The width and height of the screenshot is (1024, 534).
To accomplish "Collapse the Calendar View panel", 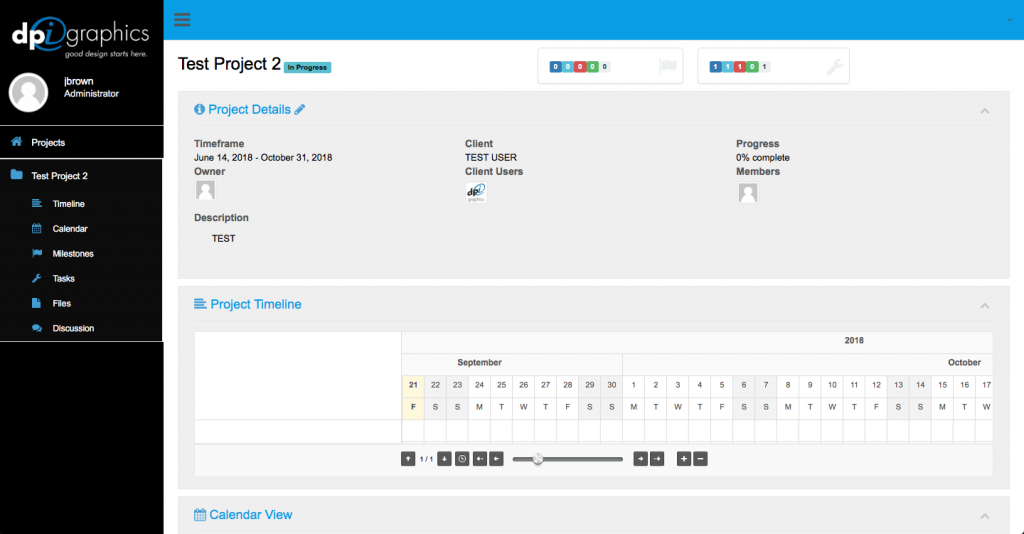I will (984, 516).
